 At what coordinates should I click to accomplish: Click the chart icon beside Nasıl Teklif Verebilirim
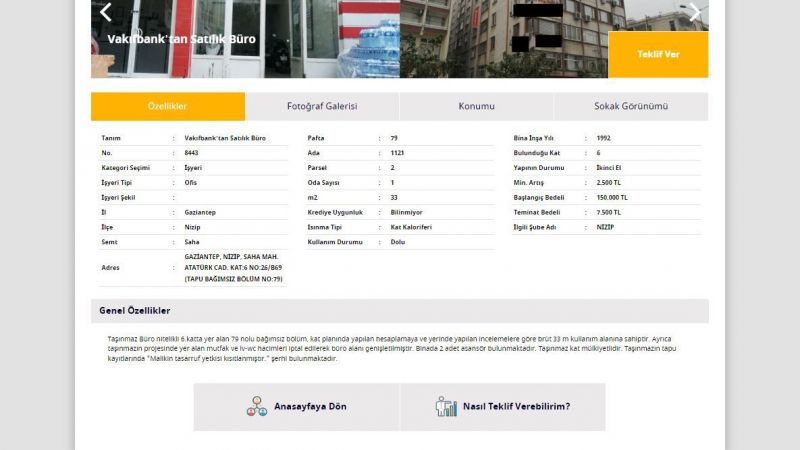[x=446, y=407]
